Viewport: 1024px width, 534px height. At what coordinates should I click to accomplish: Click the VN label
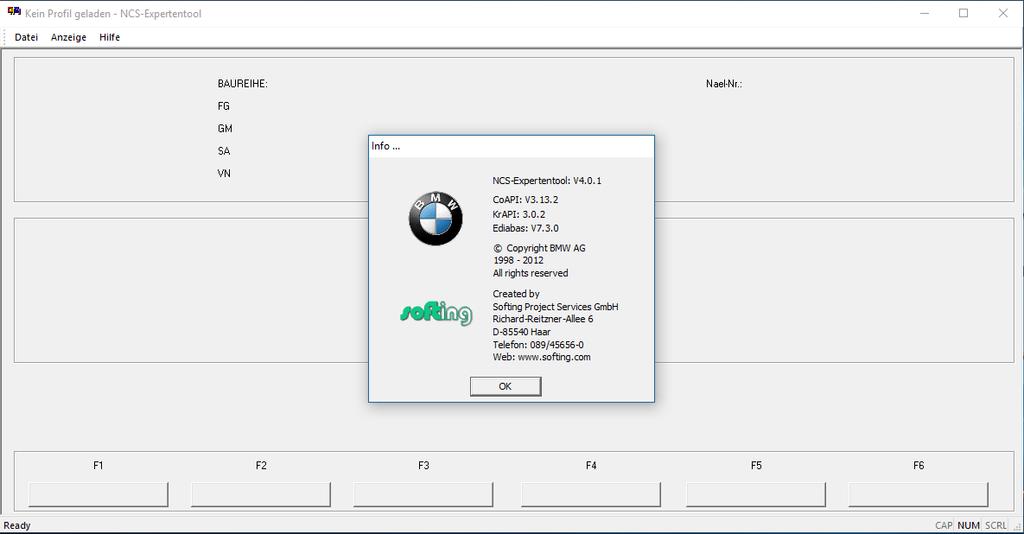224,174
